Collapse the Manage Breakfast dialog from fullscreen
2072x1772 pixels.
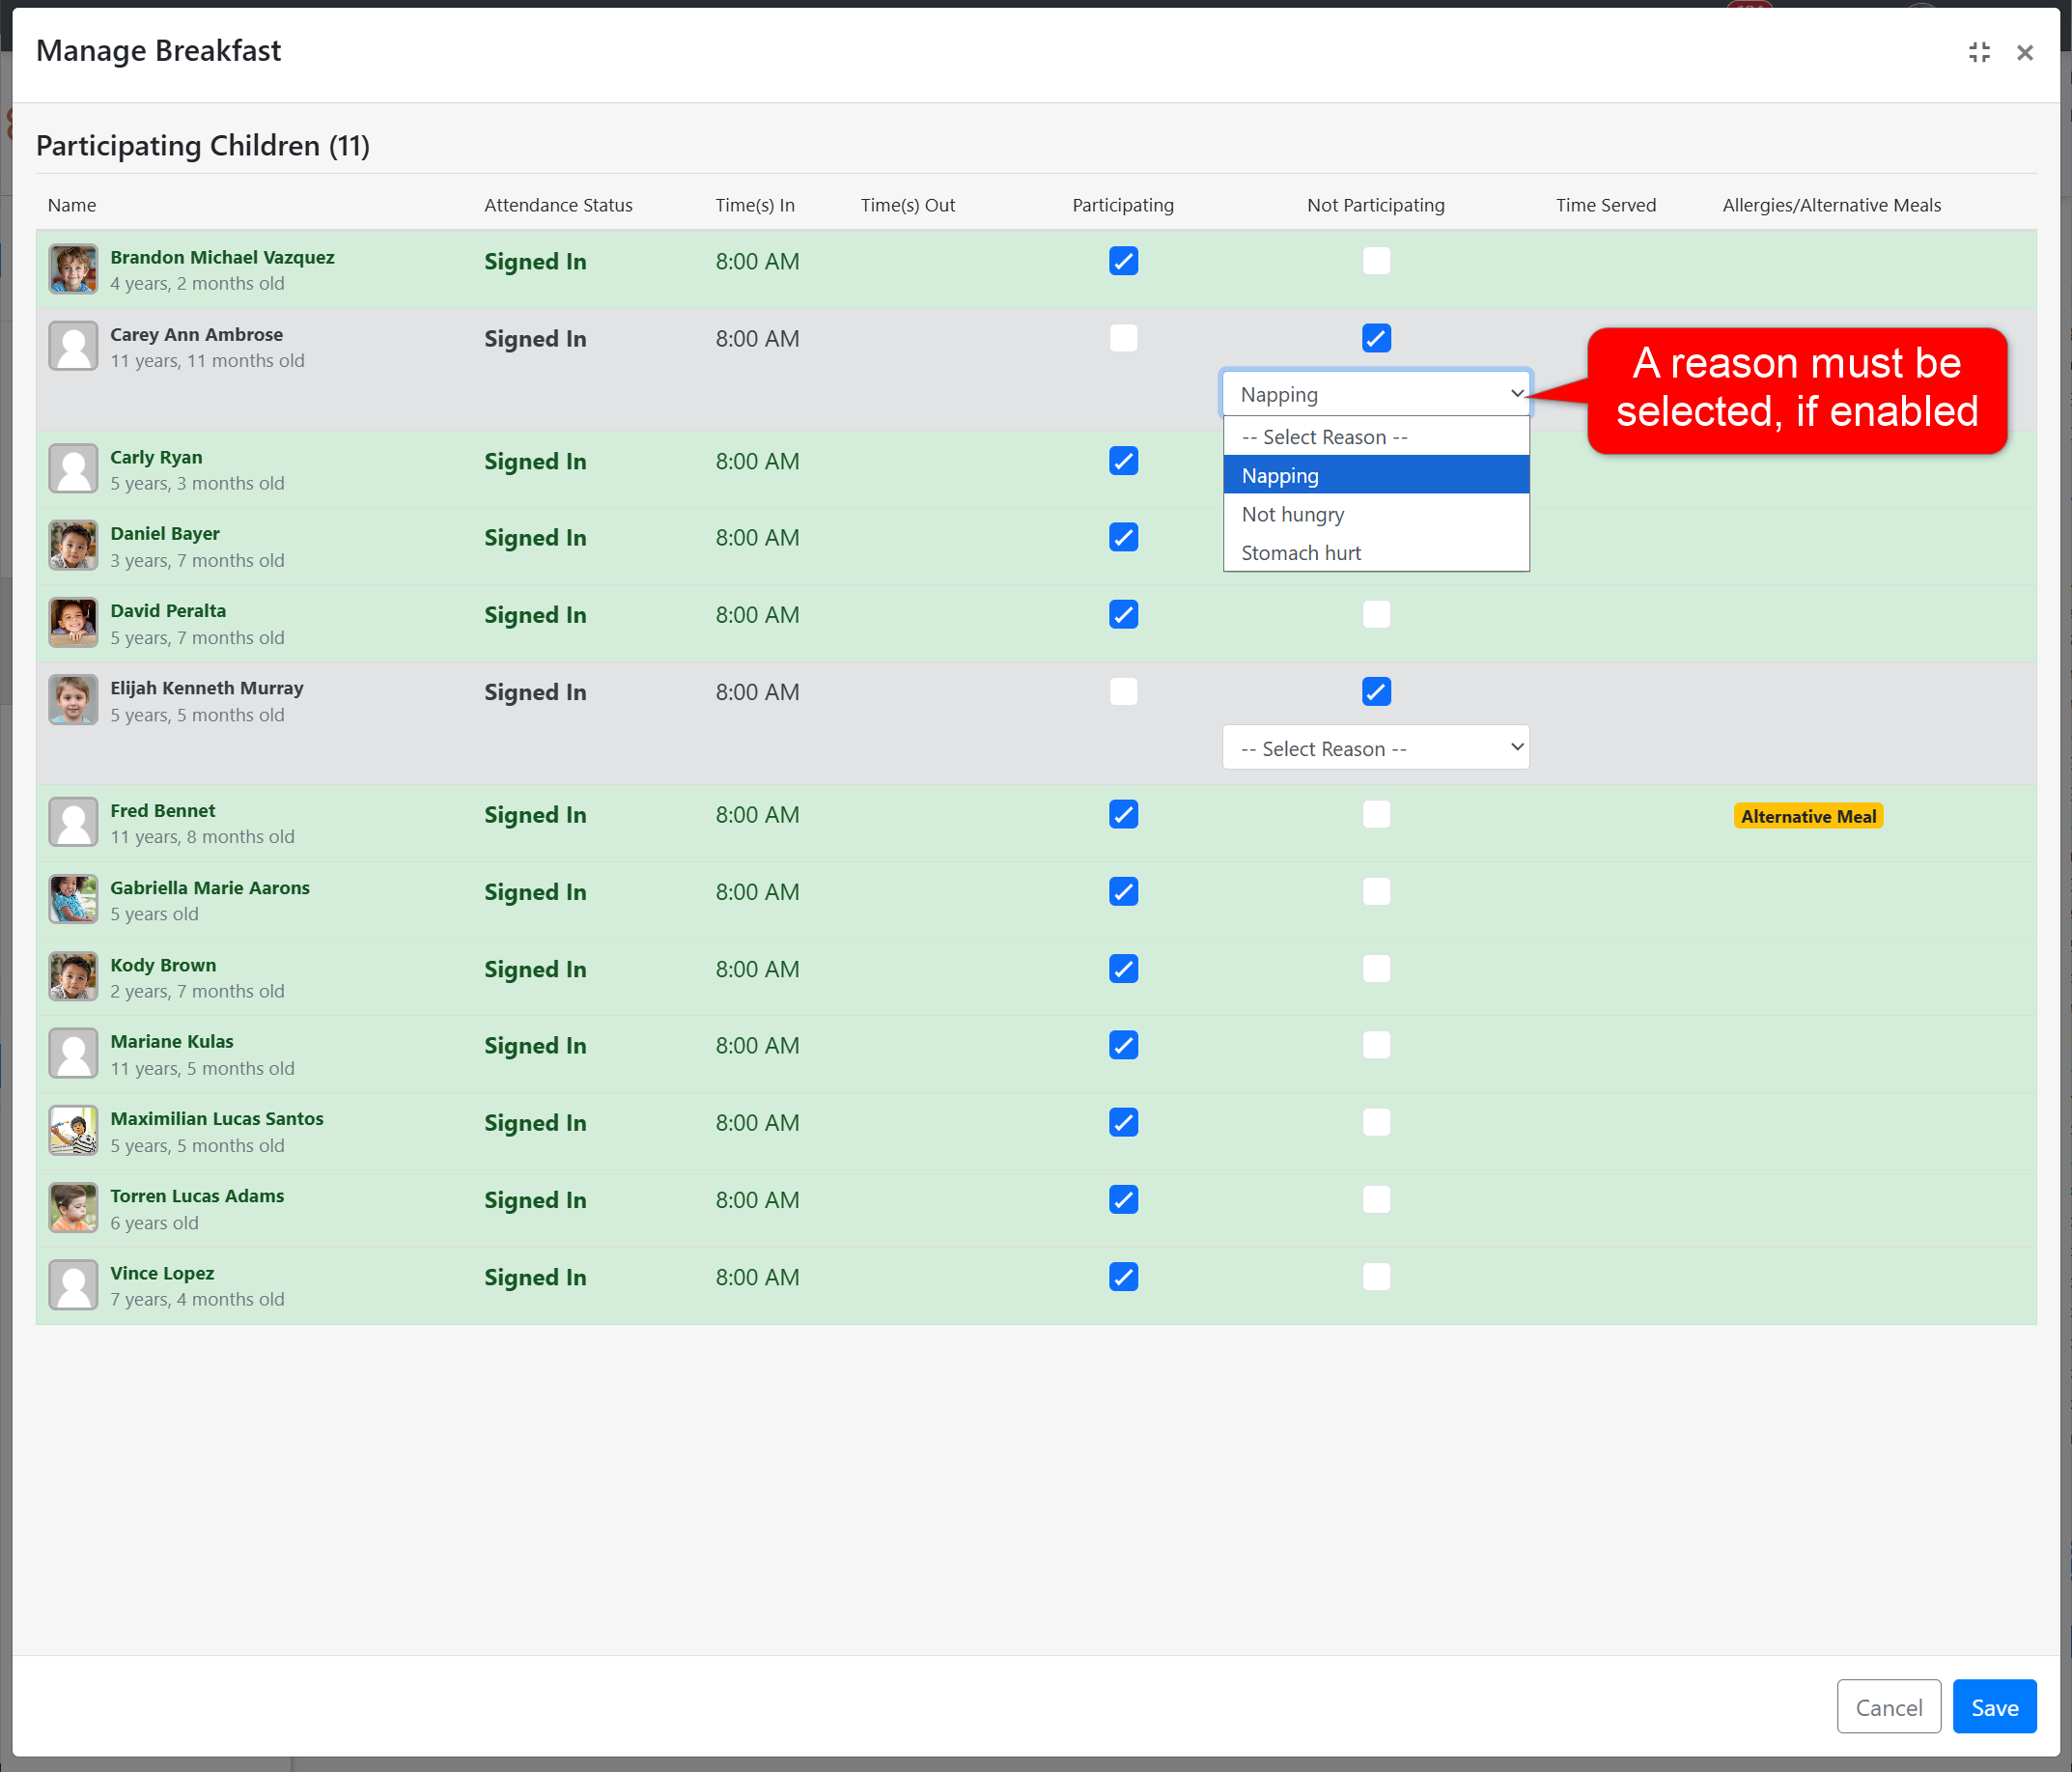click(x=1979, y=52)
